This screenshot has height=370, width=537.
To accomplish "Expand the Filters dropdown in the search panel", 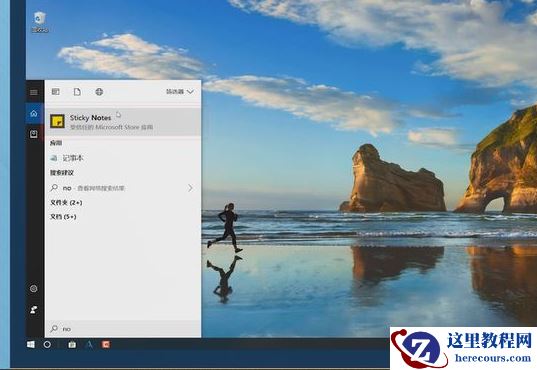I will [x=180, y=92].
